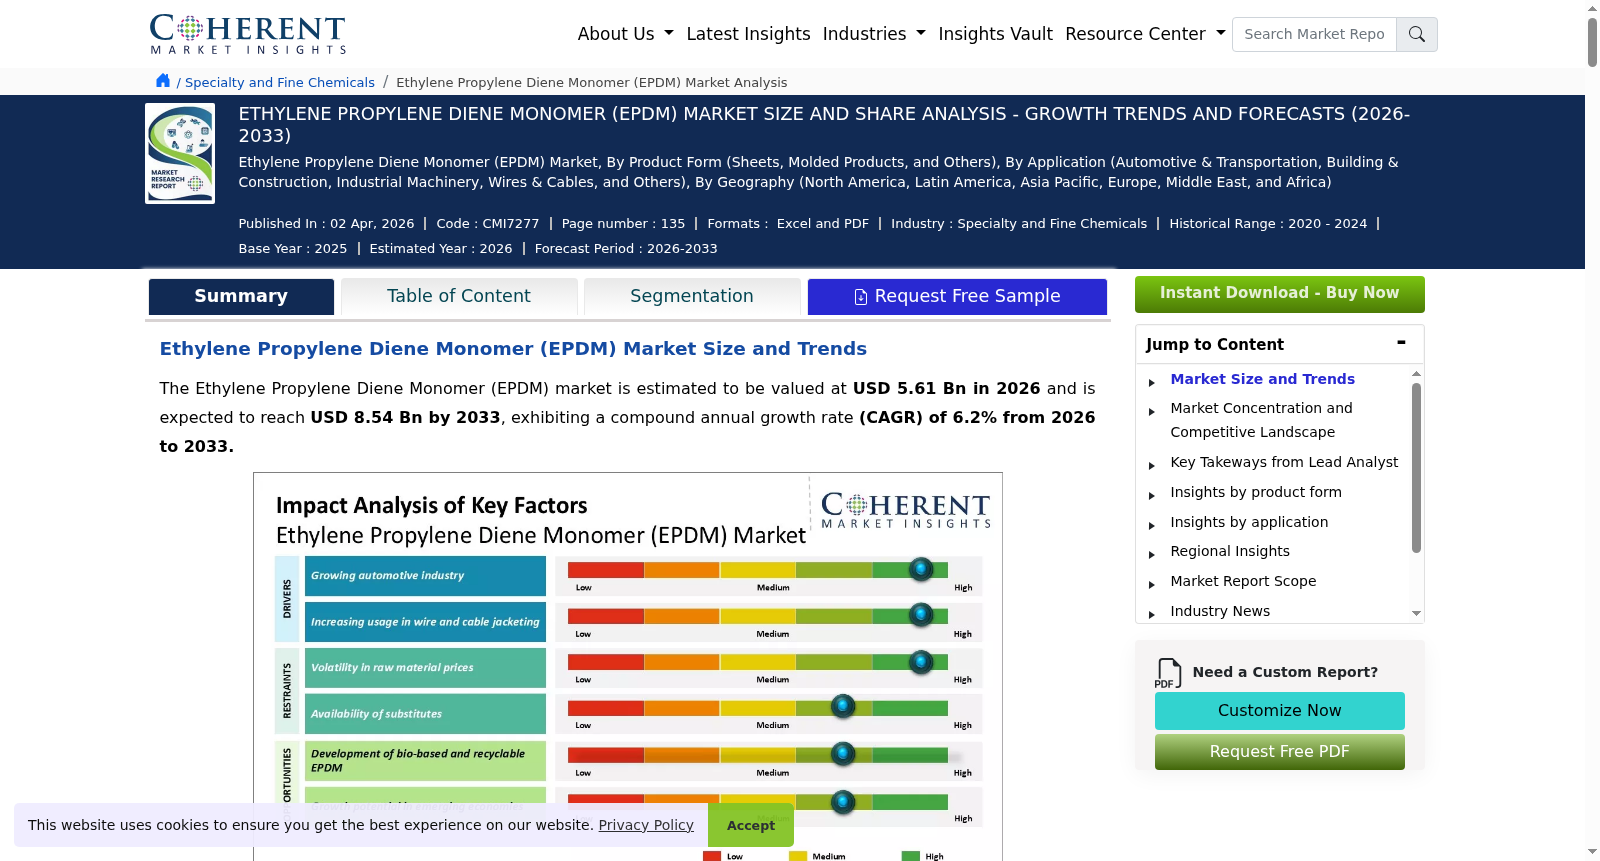
Task: Click arrow beside Market Size and Trends
Action: pos(1152,382)
